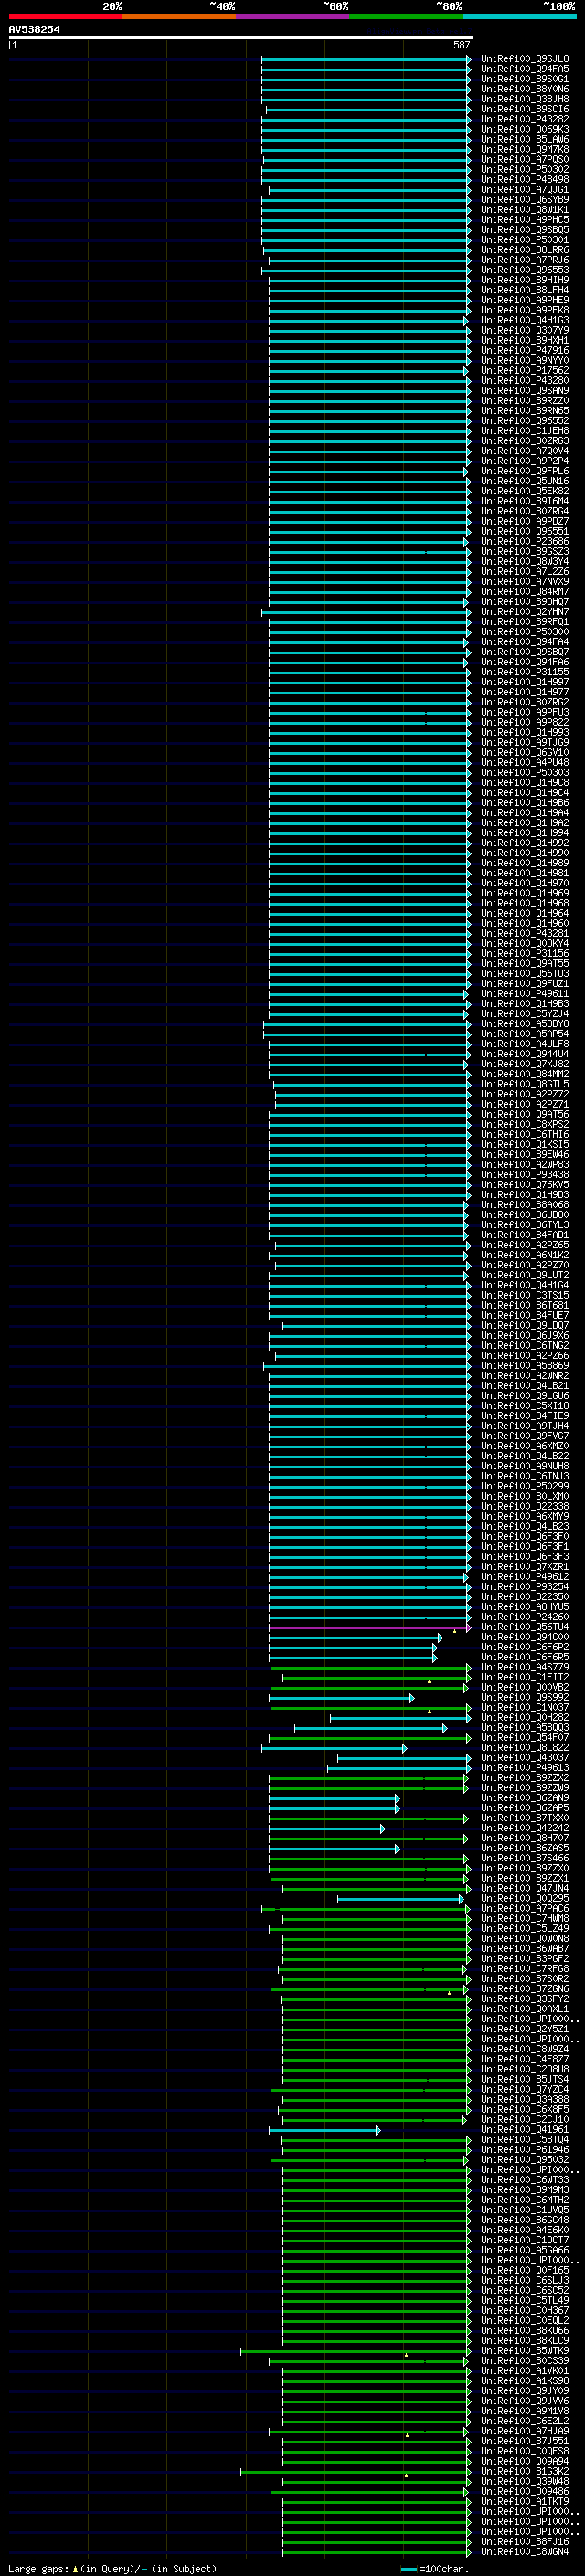Select the UniRef100_O09486 hit label
585x2576 pixels.
(525, 2492)
